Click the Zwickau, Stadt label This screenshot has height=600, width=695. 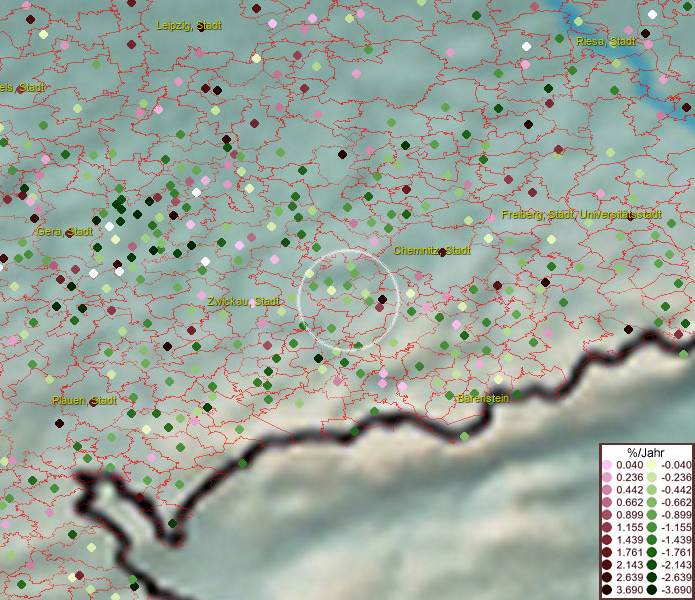(x=243, y=302)
